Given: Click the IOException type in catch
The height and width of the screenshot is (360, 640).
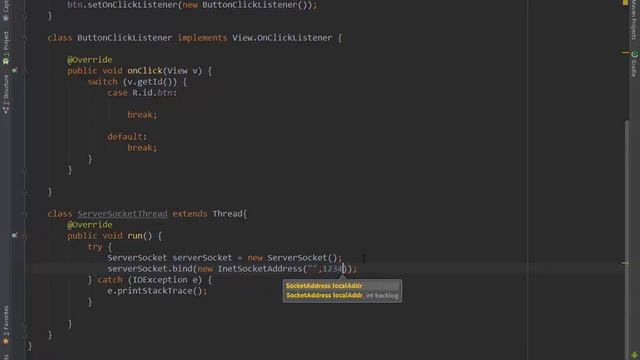Looking at the screenshot, I should [160, 280].
